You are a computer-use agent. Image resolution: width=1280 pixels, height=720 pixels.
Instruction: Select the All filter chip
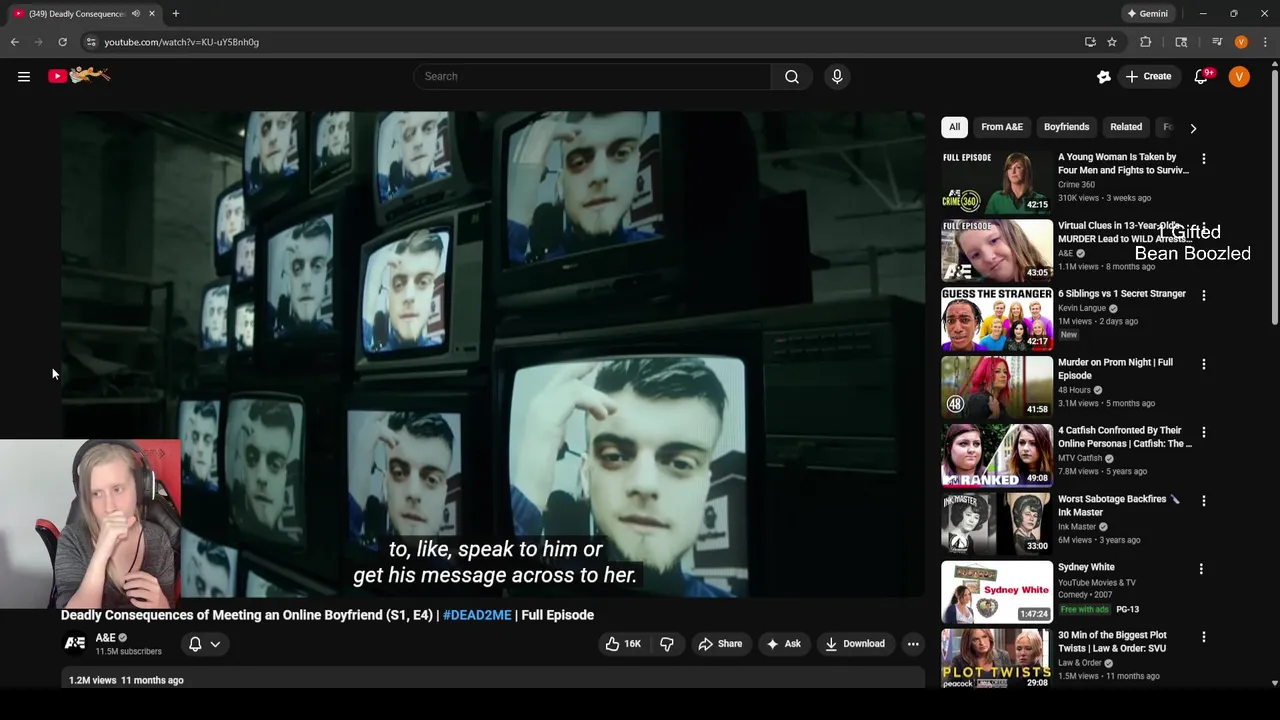(x=954, y=127)
